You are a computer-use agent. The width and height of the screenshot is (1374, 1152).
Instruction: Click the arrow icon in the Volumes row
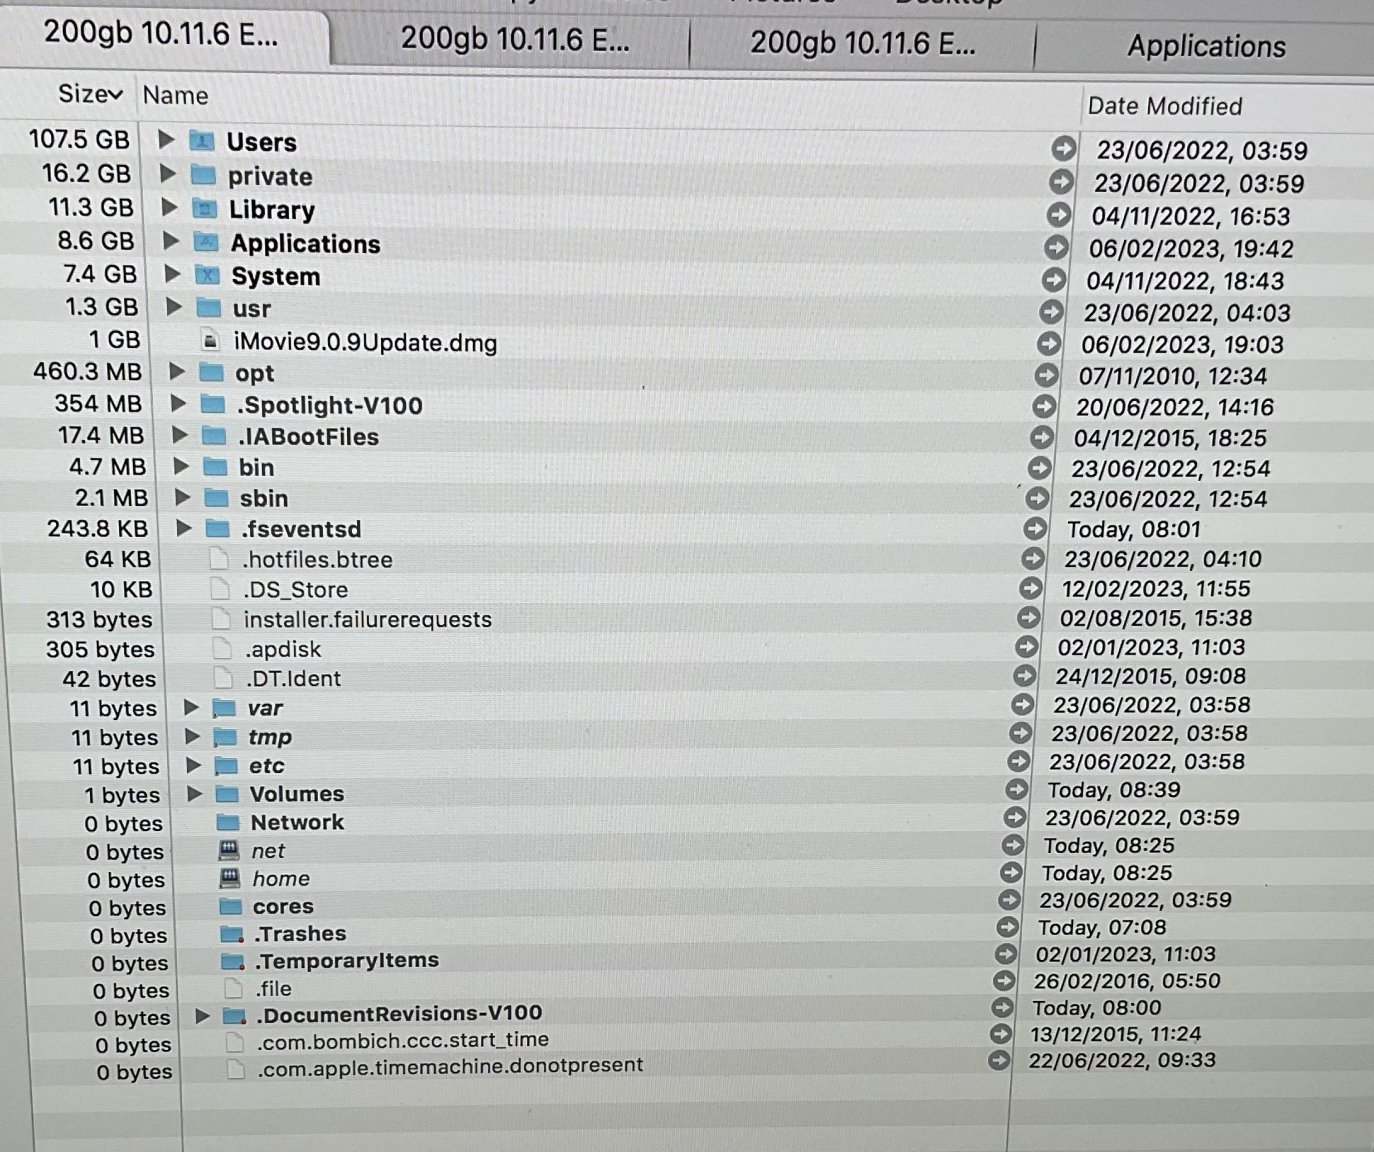point(1016,790)
